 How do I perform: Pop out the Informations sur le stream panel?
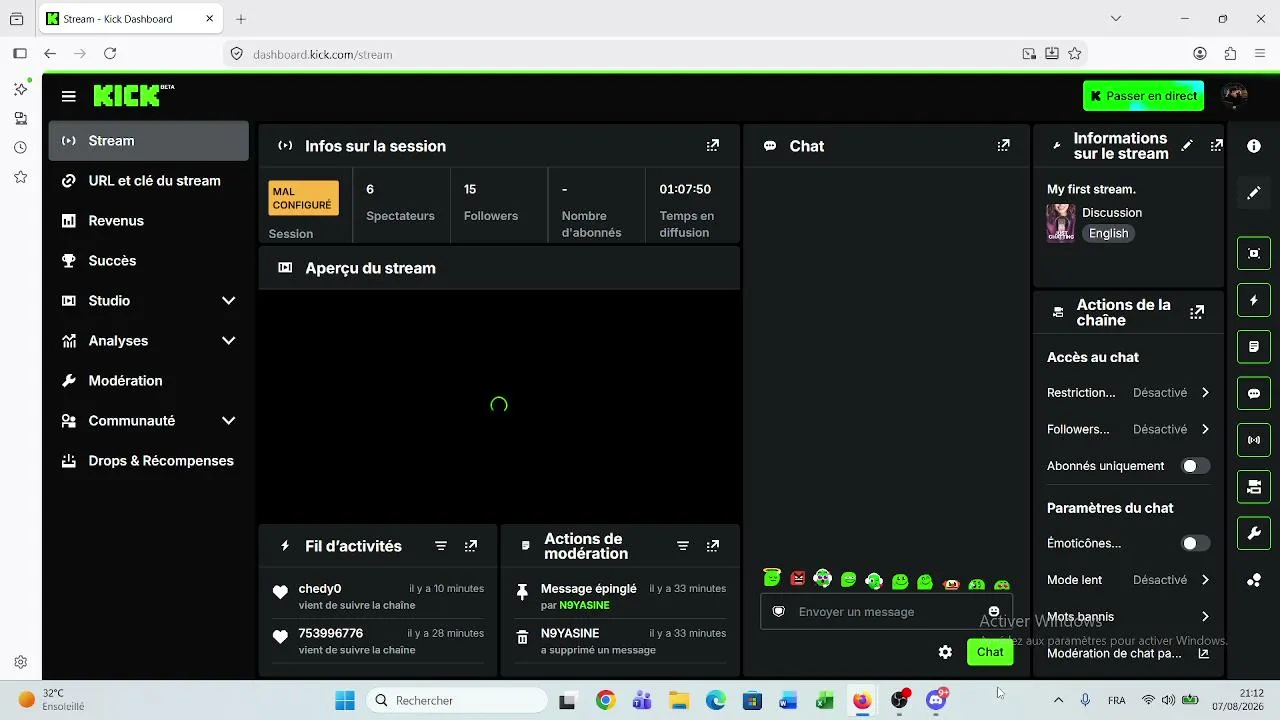(1217, 146)
